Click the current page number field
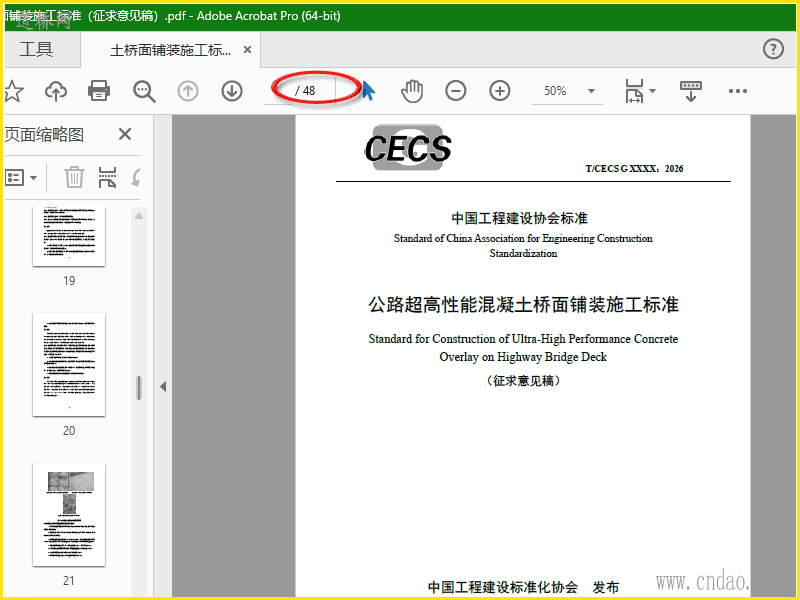Viewport: 800px width, 600px height. [x=278, y=91]
